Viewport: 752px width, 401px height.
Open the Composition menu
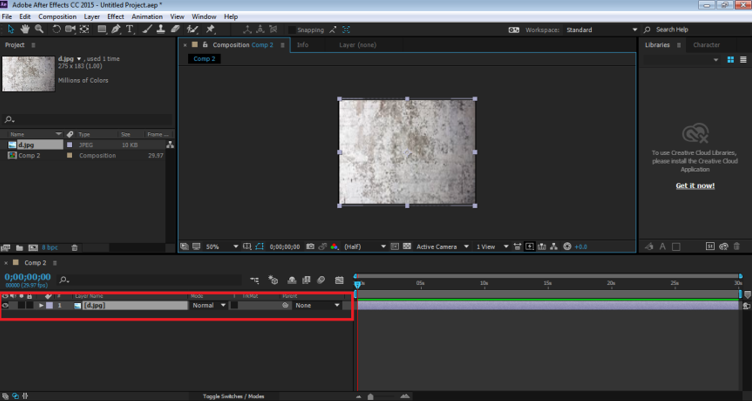57,17
